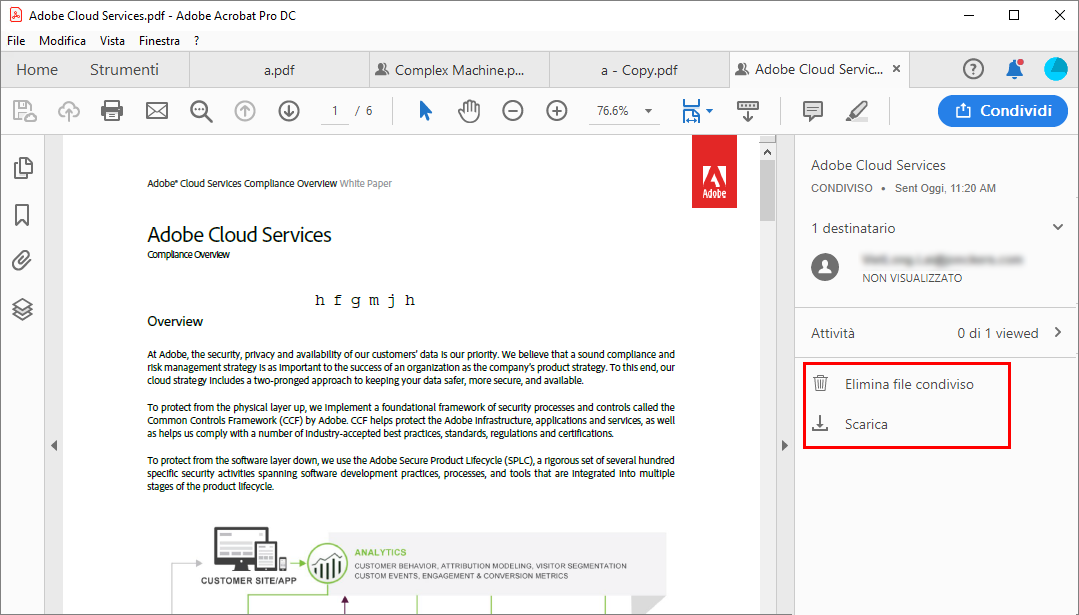This screenshot has height=615, width=1079.
Task: Click the scrollbar up arrow
Action: pyautogui.click(x=767, y=152)
